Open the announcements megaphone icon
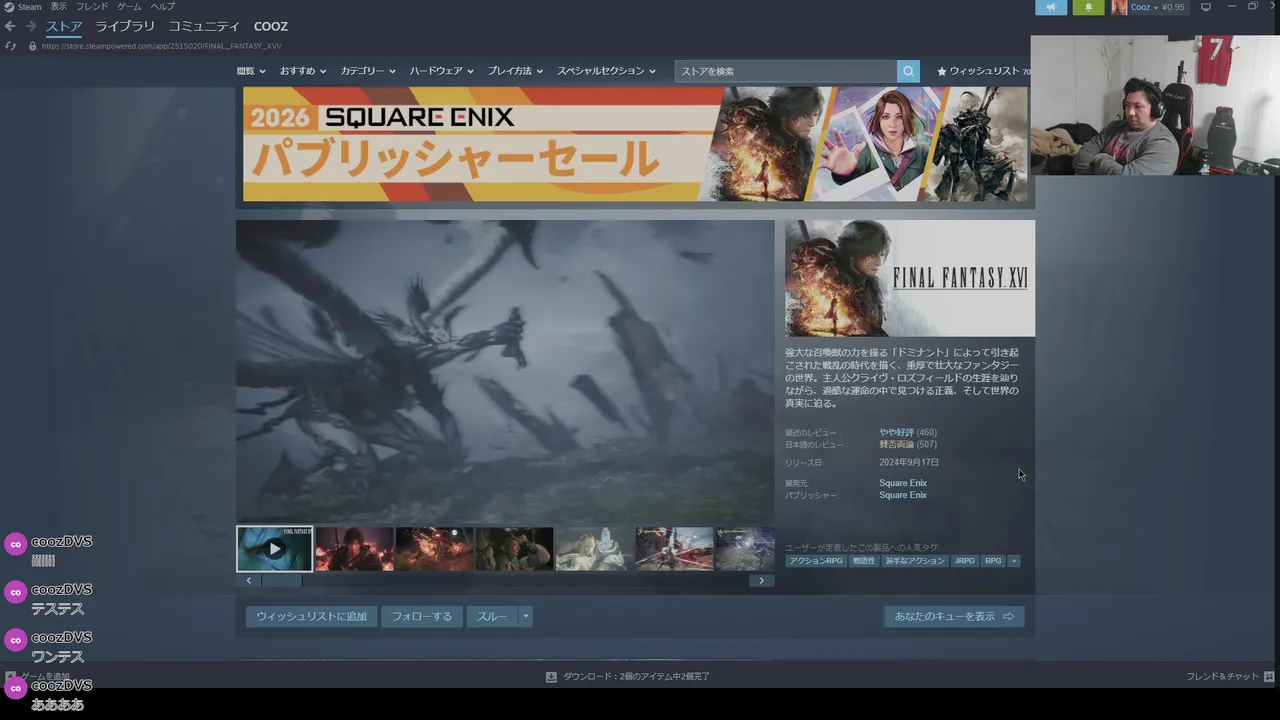This screenshot has height=720, width=1280. point(1051,7)
